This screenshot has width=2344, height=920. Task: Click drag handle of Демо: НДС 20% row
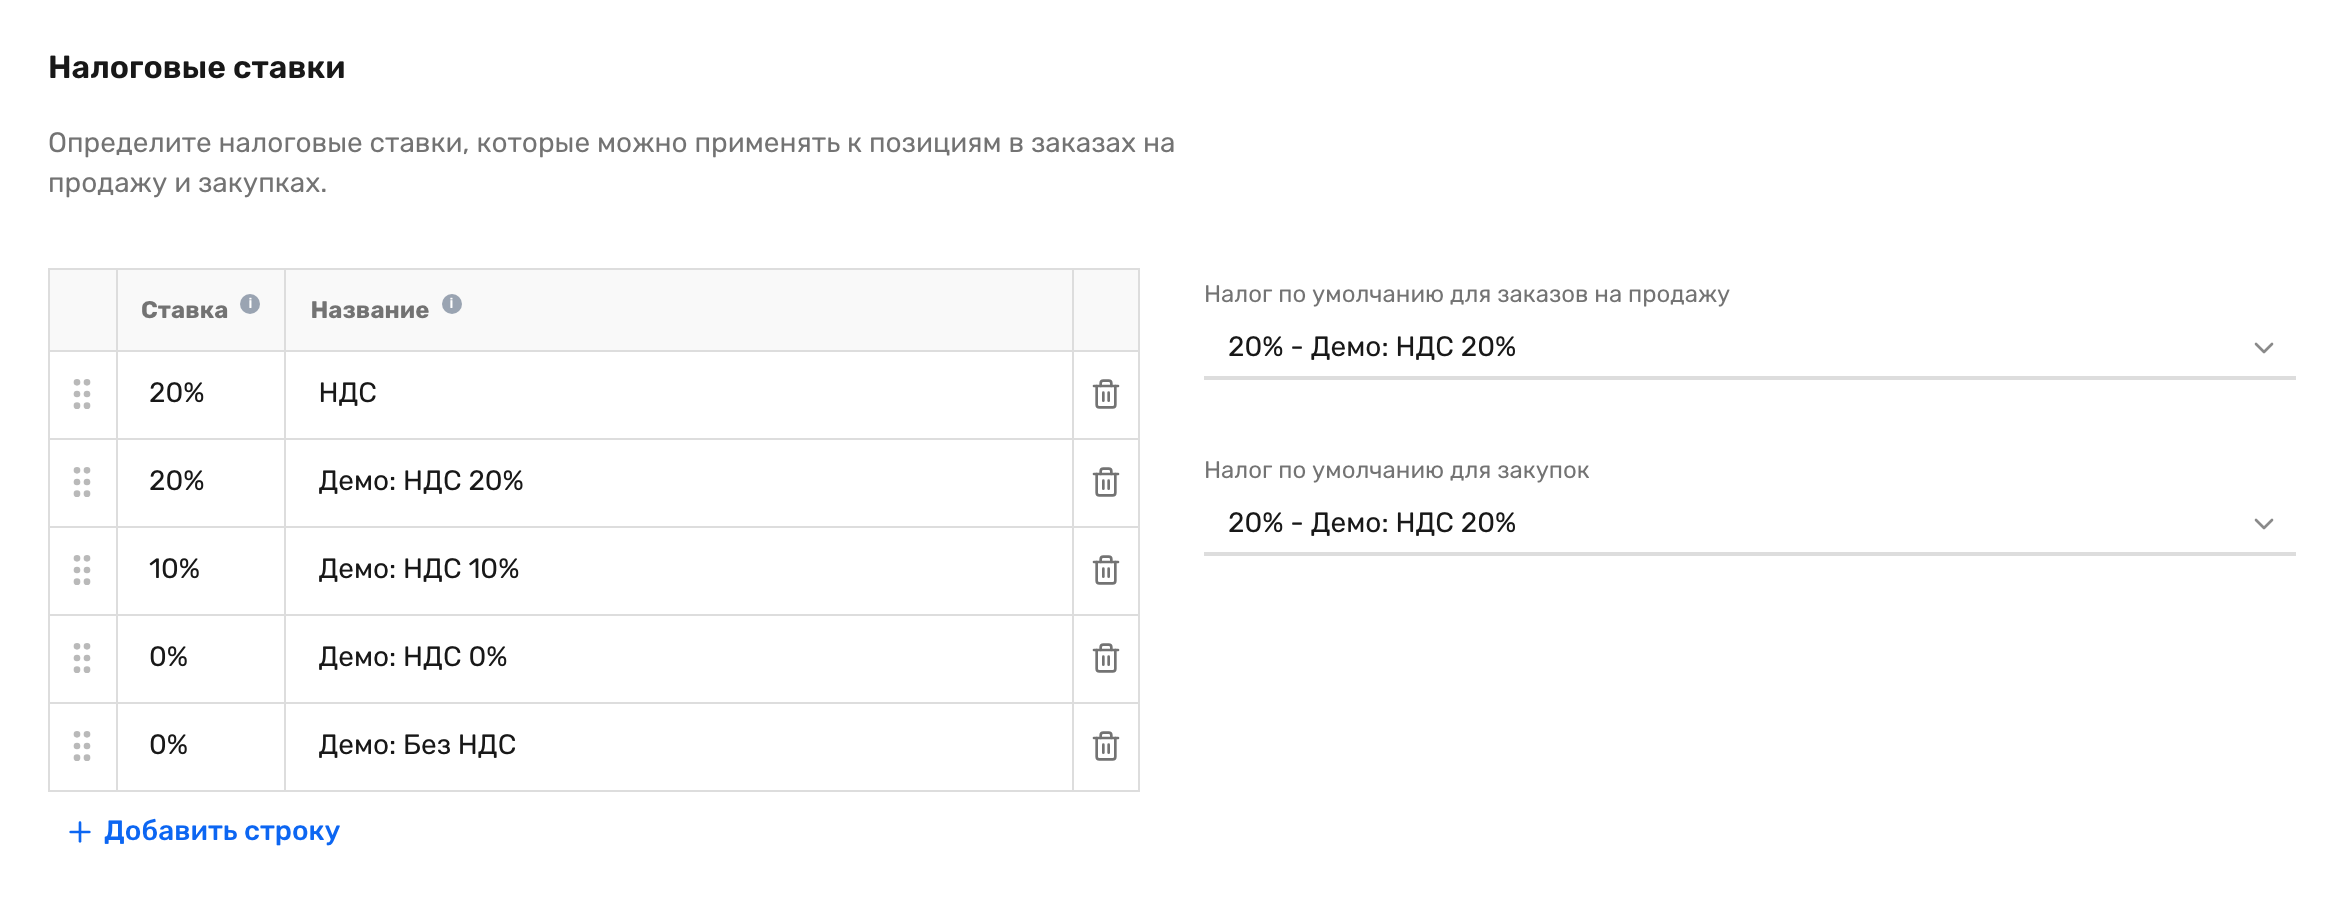pyautogui.click(x=82, y=482)
